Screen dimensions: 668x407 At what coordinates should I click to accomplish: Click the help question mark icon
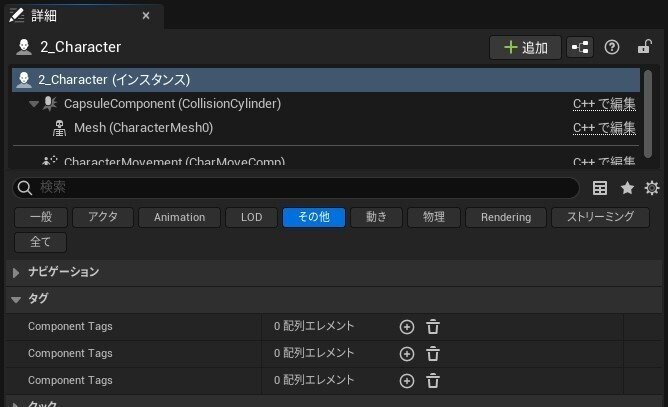coord(612,47)
